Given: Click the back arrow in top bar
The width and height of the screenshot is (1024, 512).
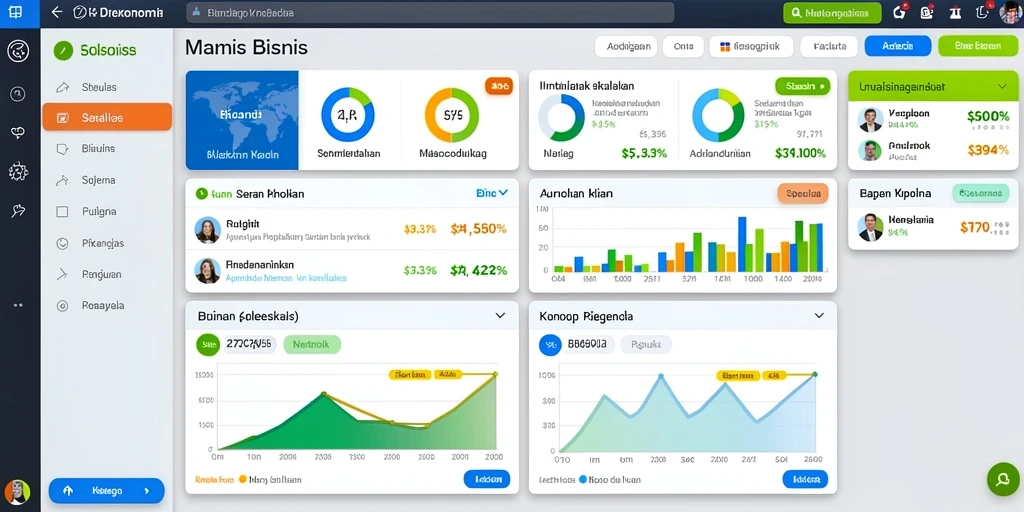Looking at the screenshot, I should tap(57, 12).
